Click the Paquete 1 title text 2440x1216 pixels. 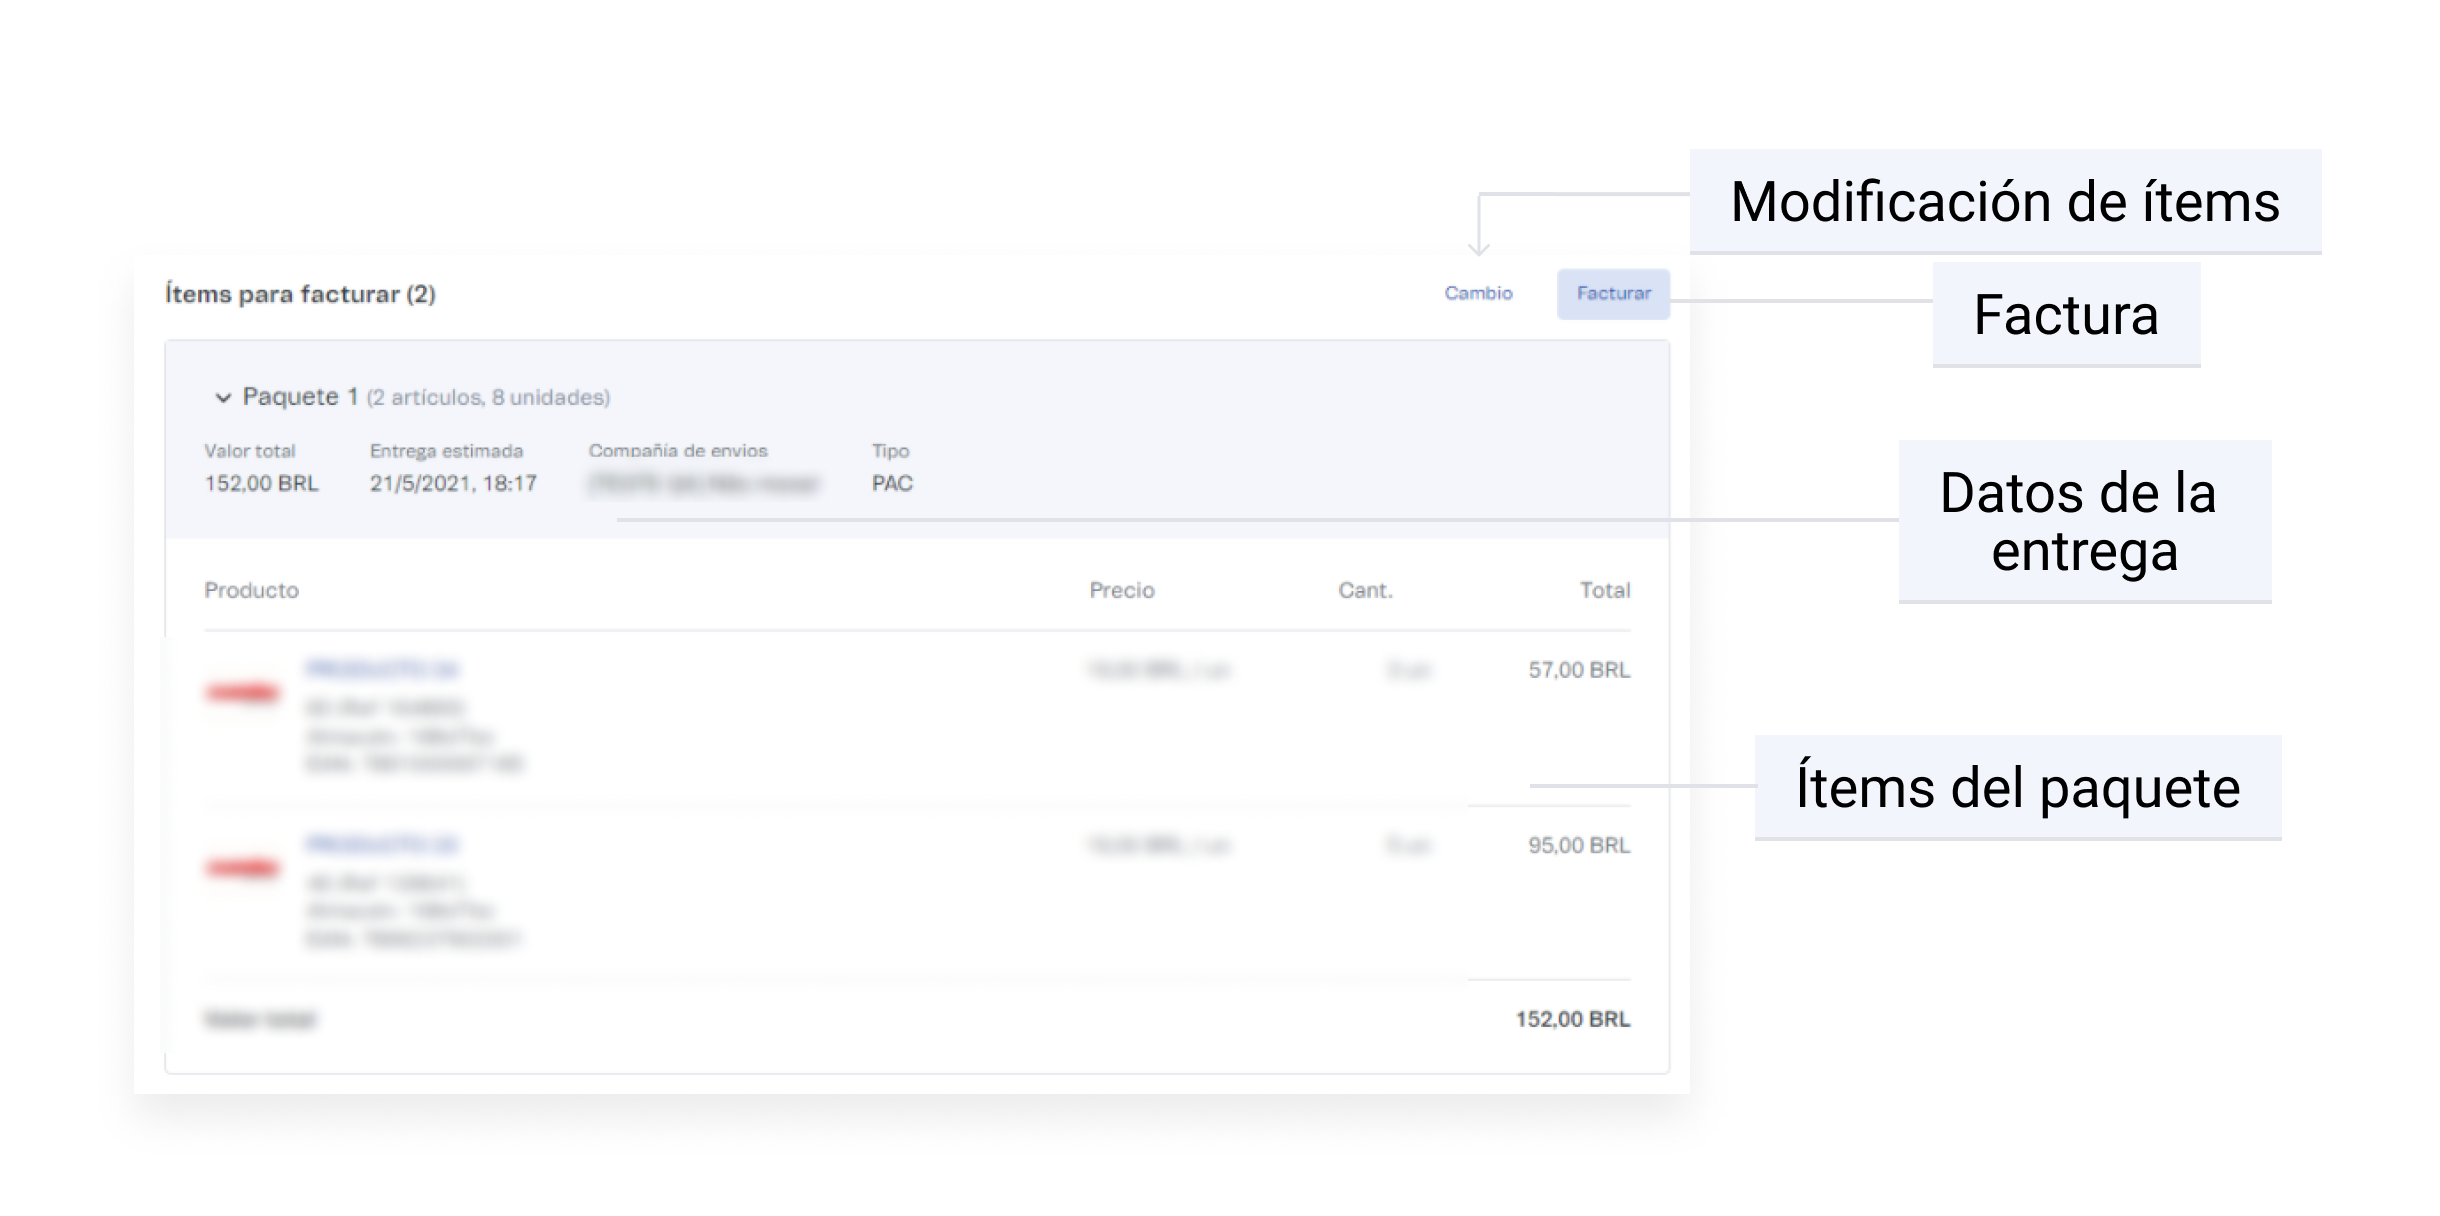click(300, 397)
